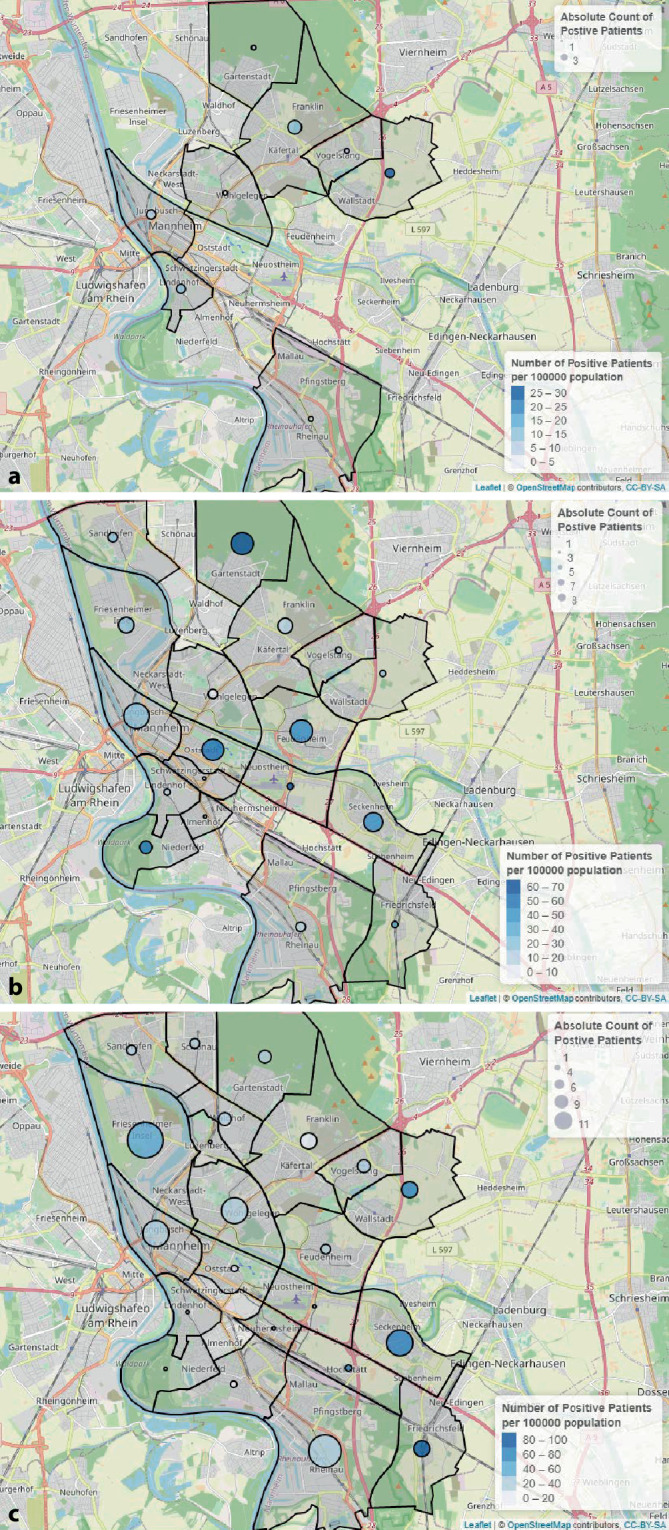This screenshot has height=1530, width=669.
Task: Open the Leaflet link in map a
Action: (487, 487)
